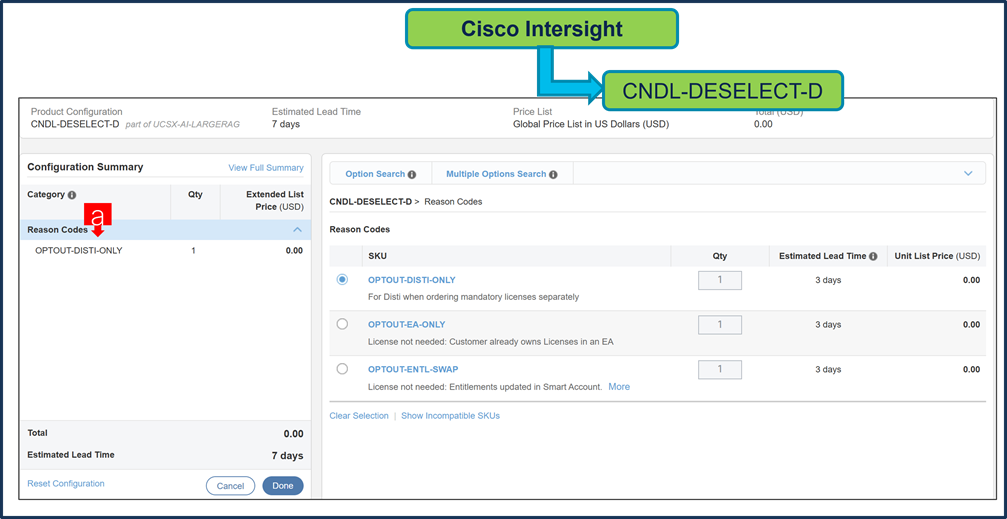Click the CNDL-DESELECT-D breadcrumb
This screenshot has width=1007, height=519.
(371, 202)
